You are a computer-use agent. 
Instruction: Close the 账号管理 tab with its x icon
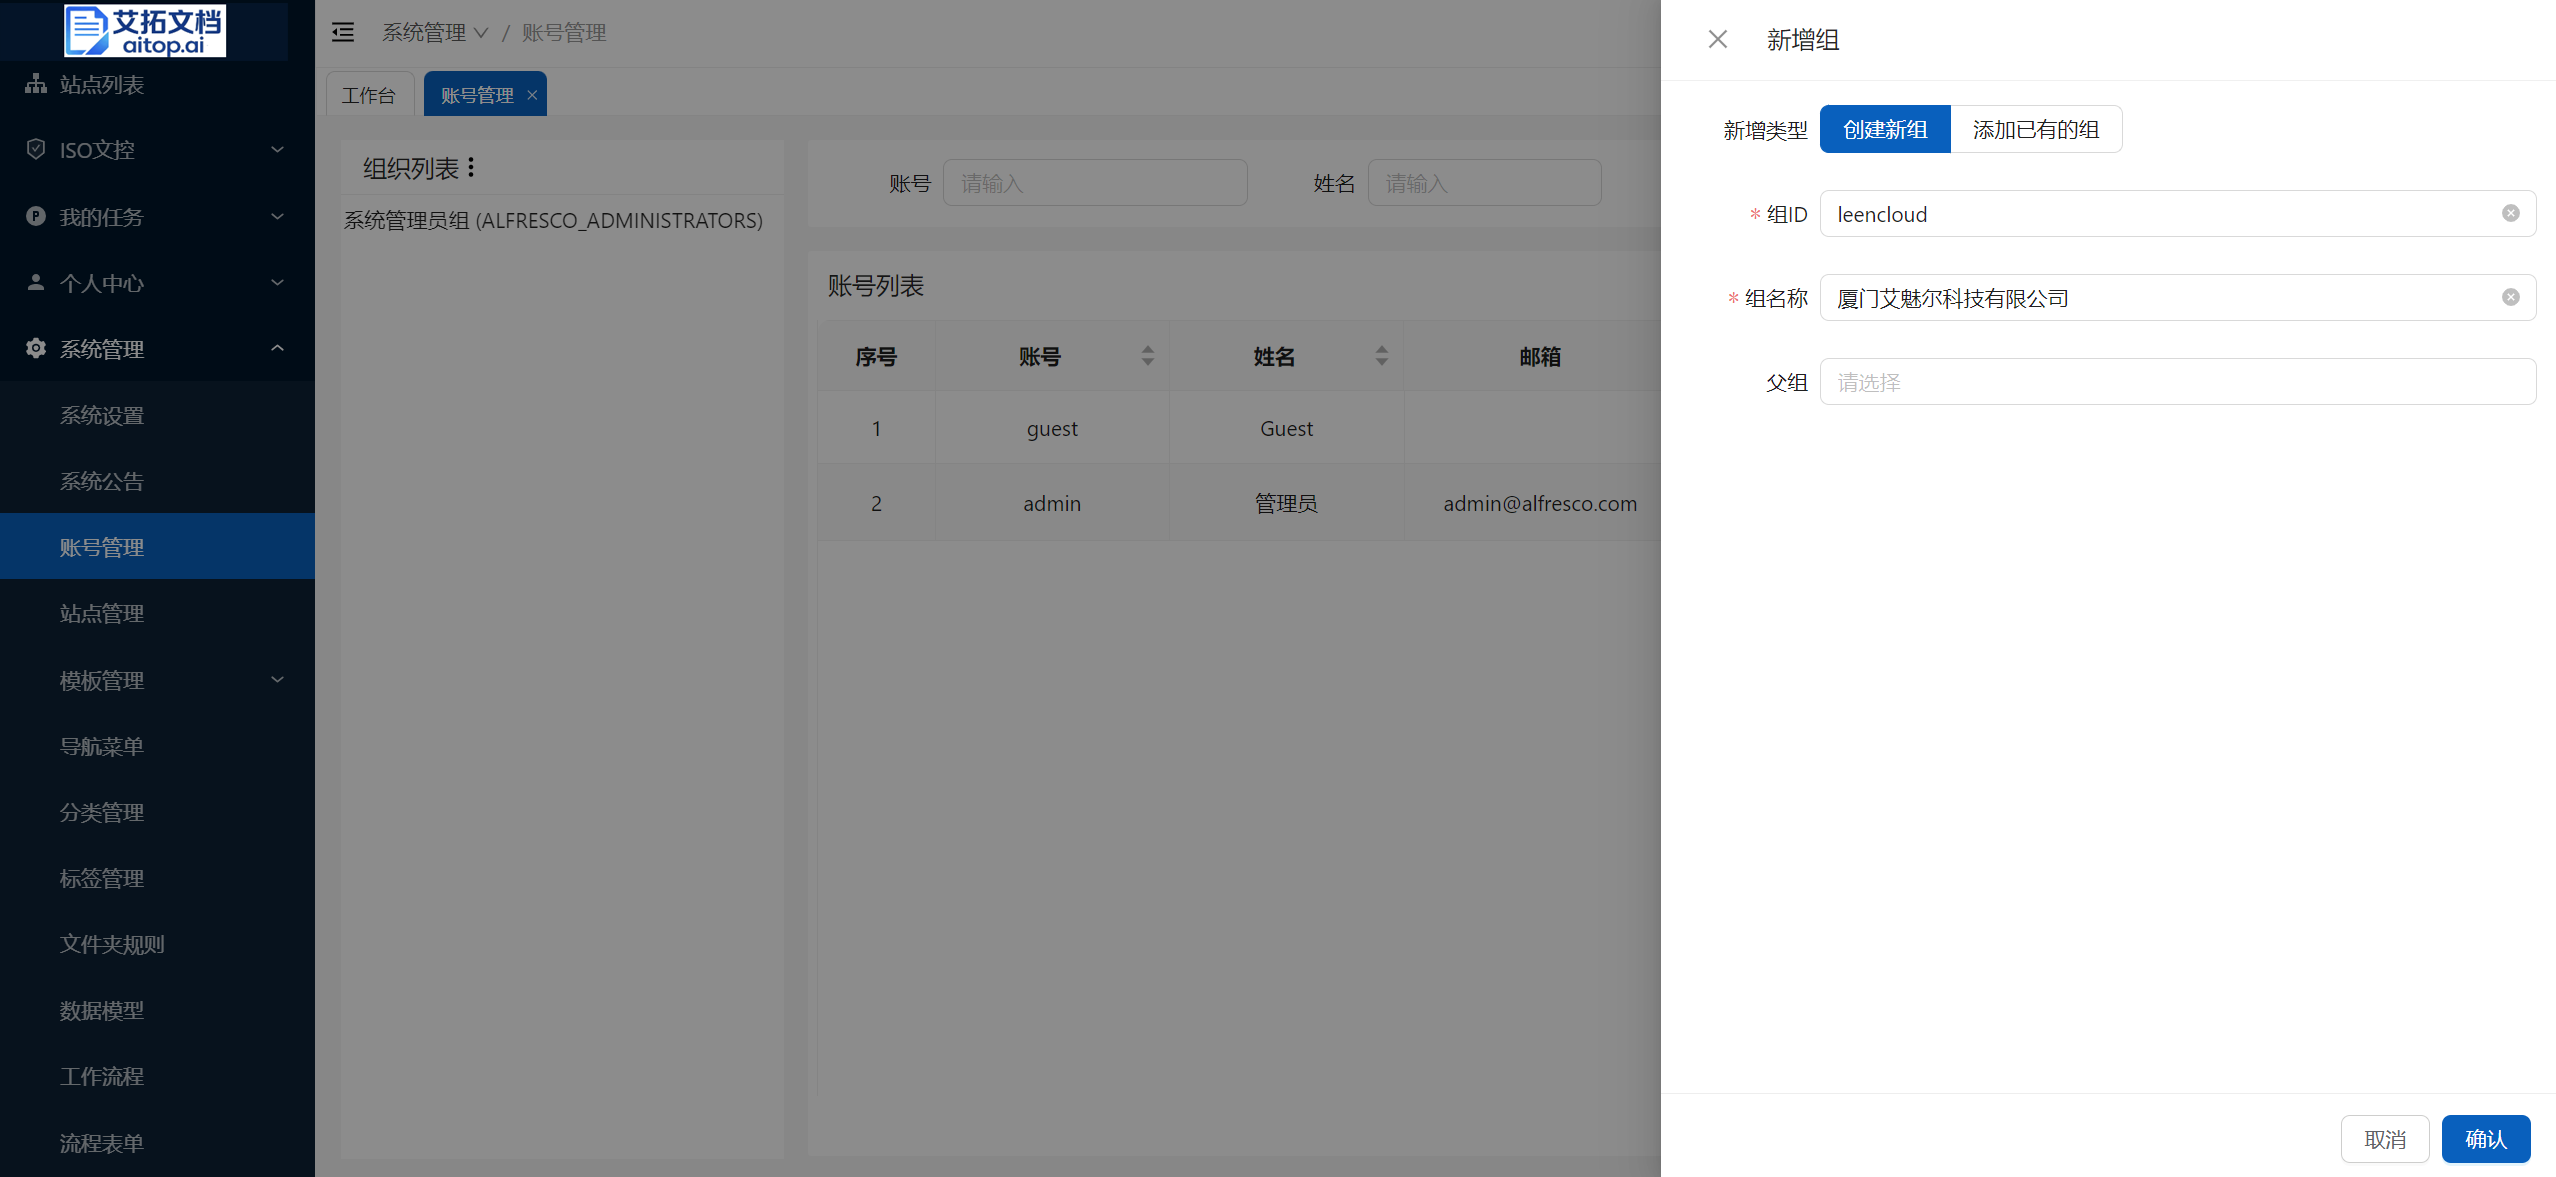click(x=532, y=95)
